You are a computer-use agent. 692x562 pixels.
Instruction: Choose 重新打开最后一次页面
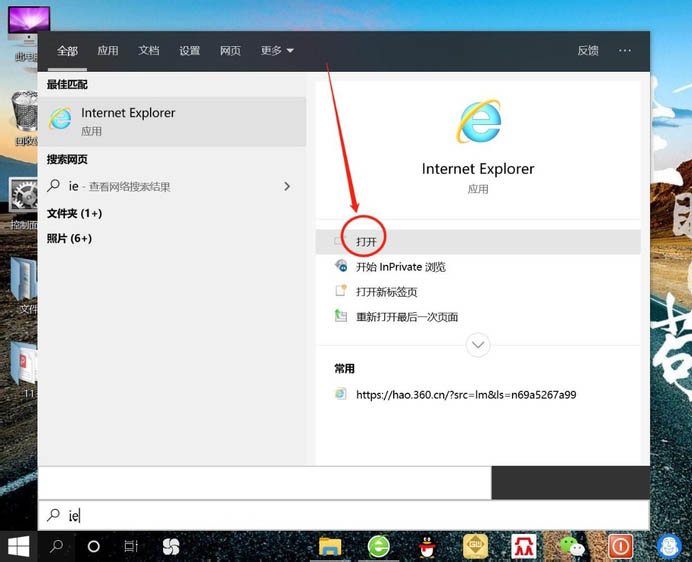coord(478,317)
